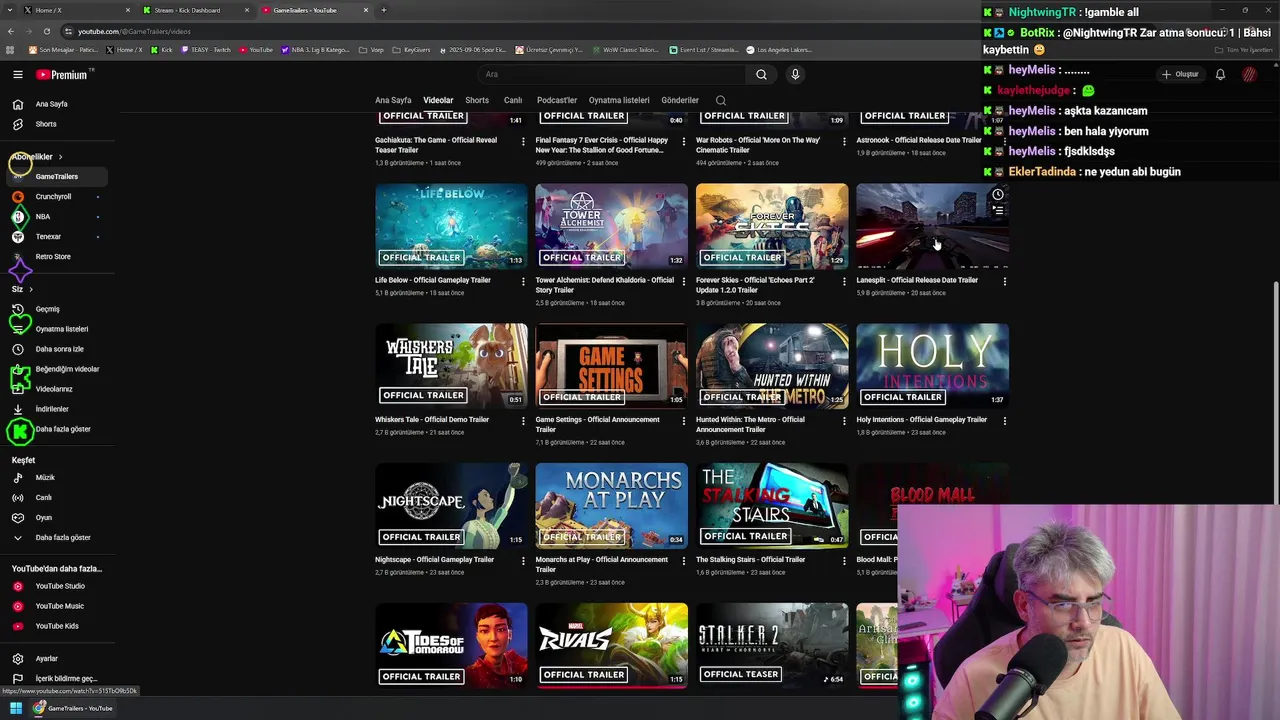Open the Crunchyroll subscription channel
Viewport: 1280px width, 720px height.
(57, 197)
